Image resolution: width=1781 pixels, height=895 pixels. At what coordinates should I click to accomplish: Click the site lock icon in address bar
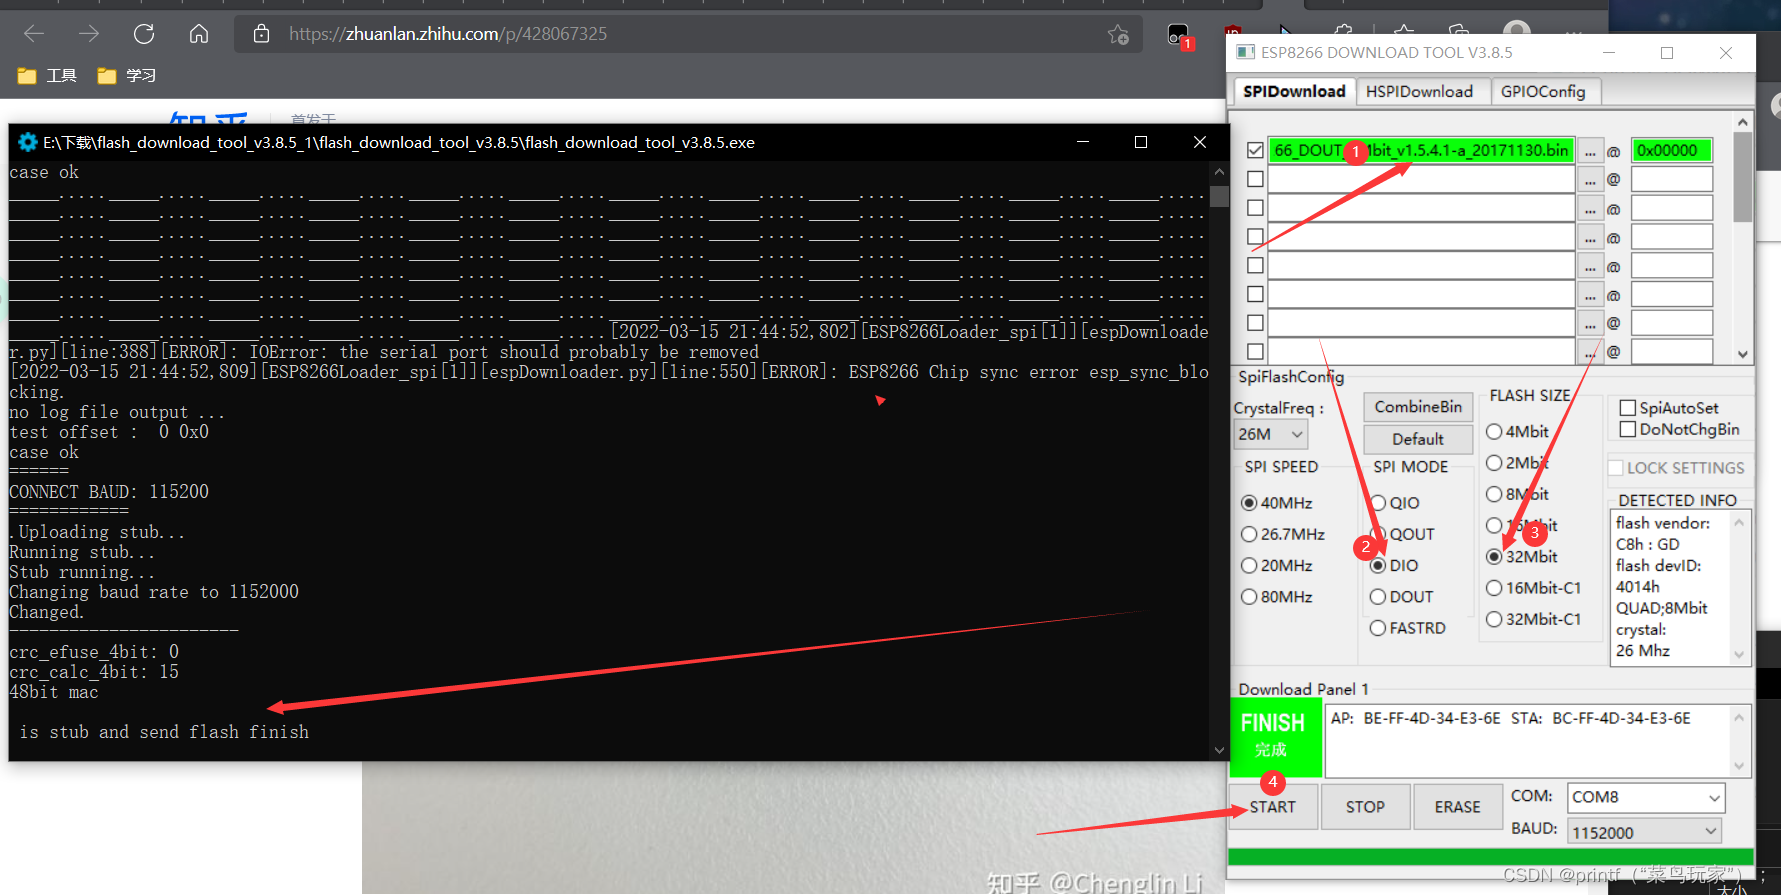click(x=261, y=34)
